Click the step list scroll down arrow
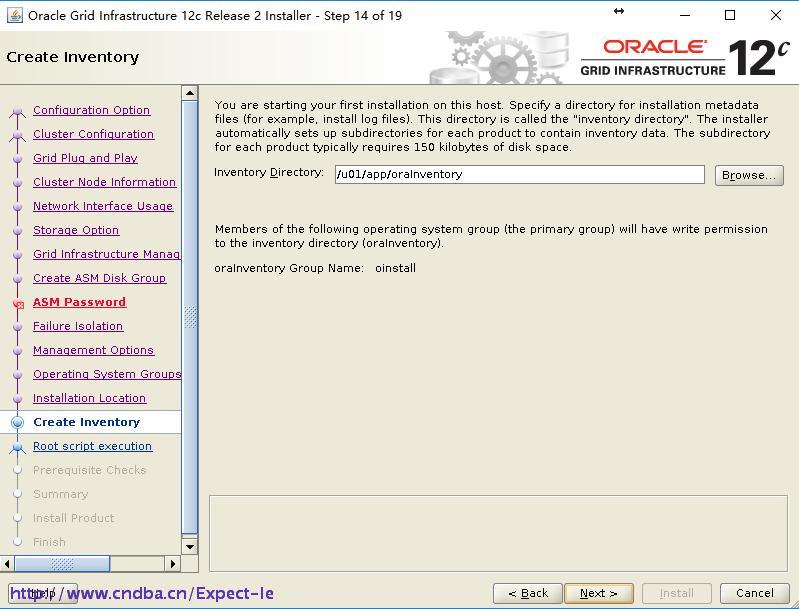The width and height of the screenshot is (799, 609). point(190,547)
